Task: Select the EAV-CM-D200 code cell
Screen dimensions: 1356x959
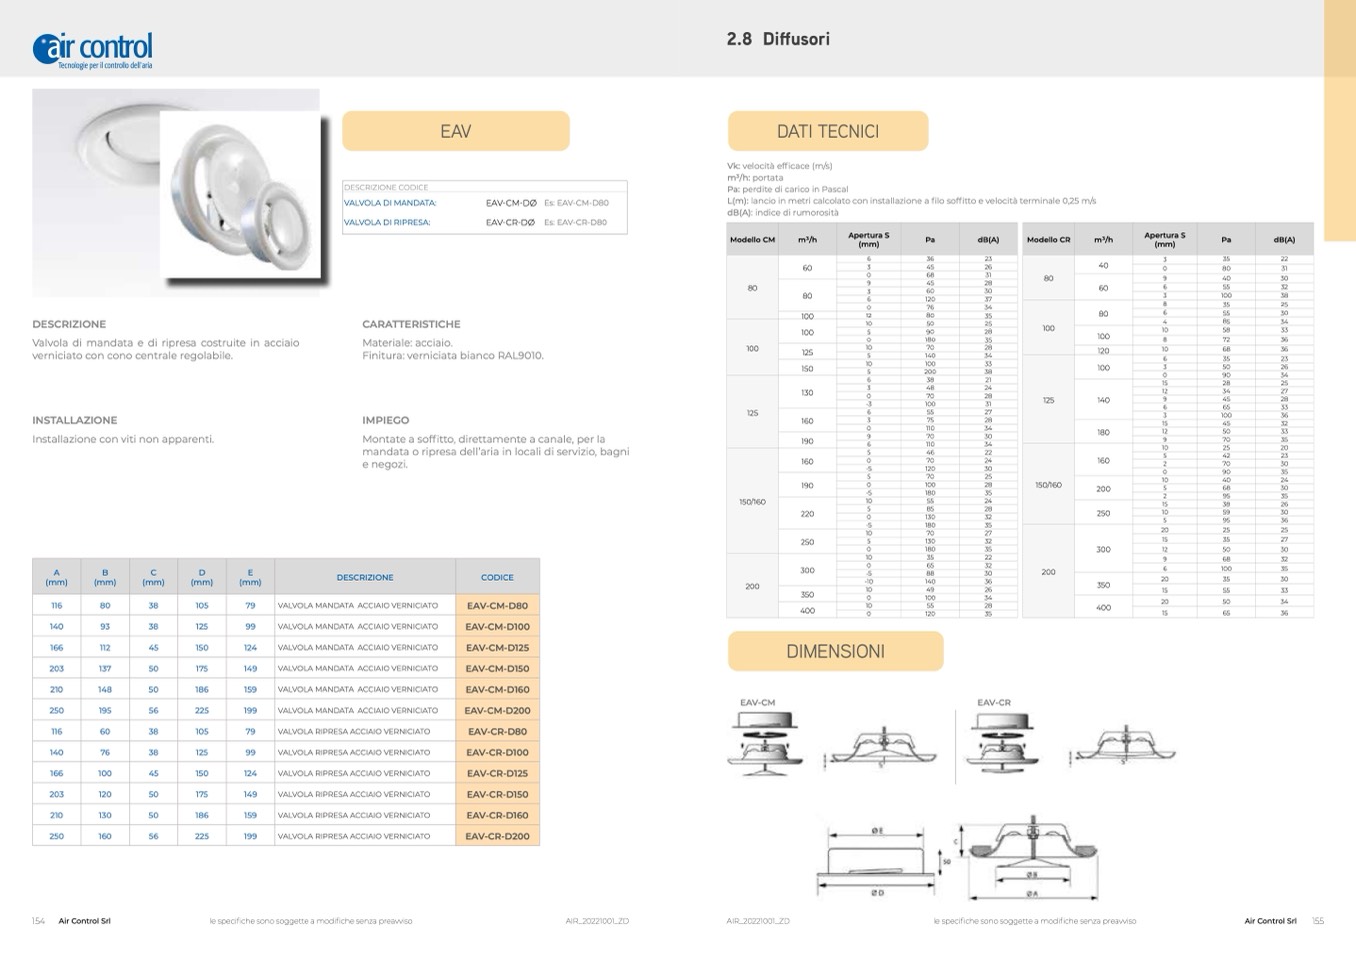Action: point(497,711)
